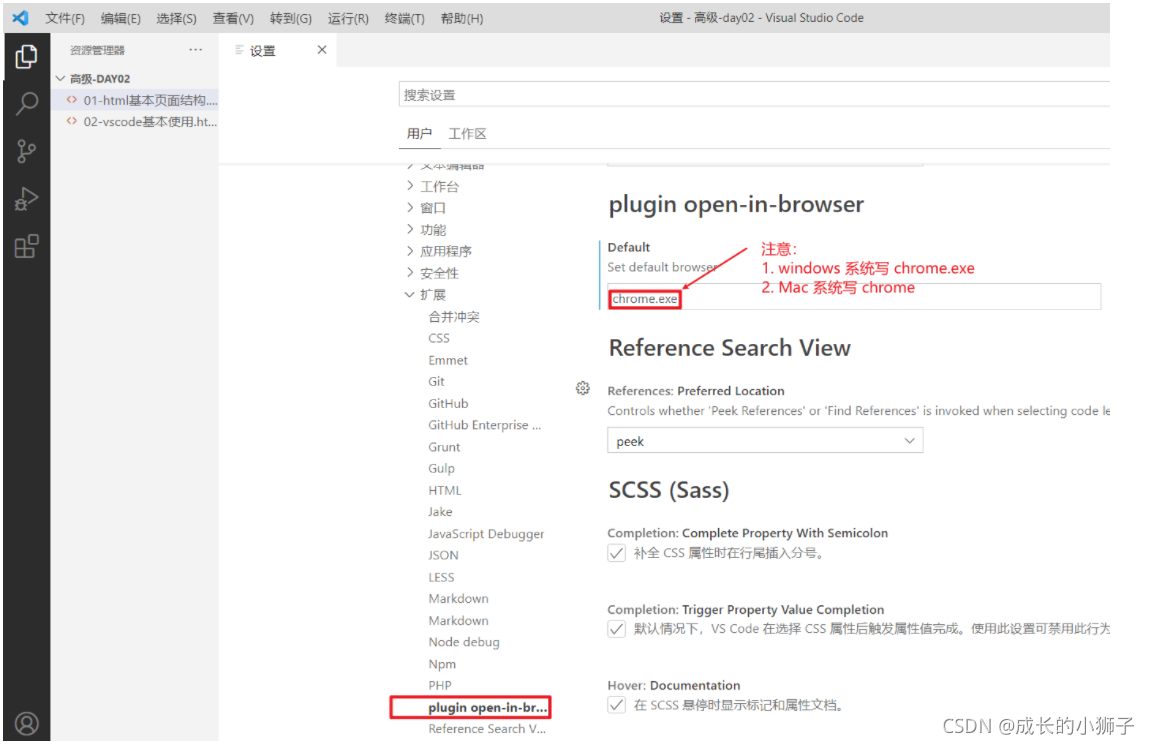The image size is (1149, 744).
Task: Open explorer more actions ellipsis
Action: 196,50
